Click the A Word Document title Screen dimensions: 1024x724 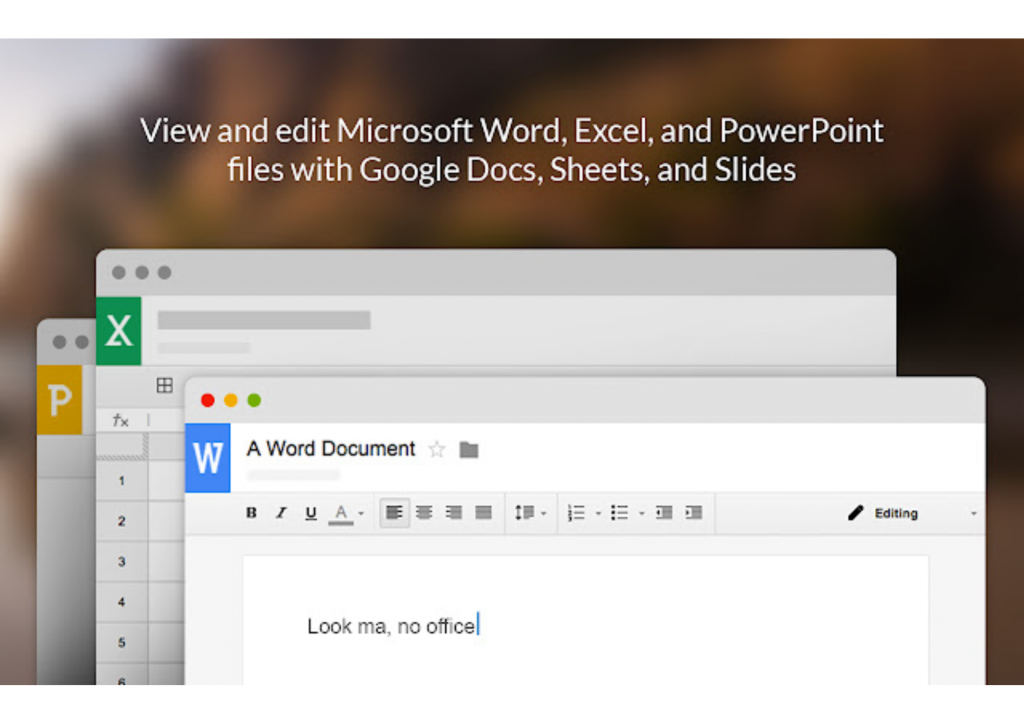coord(330,449)
